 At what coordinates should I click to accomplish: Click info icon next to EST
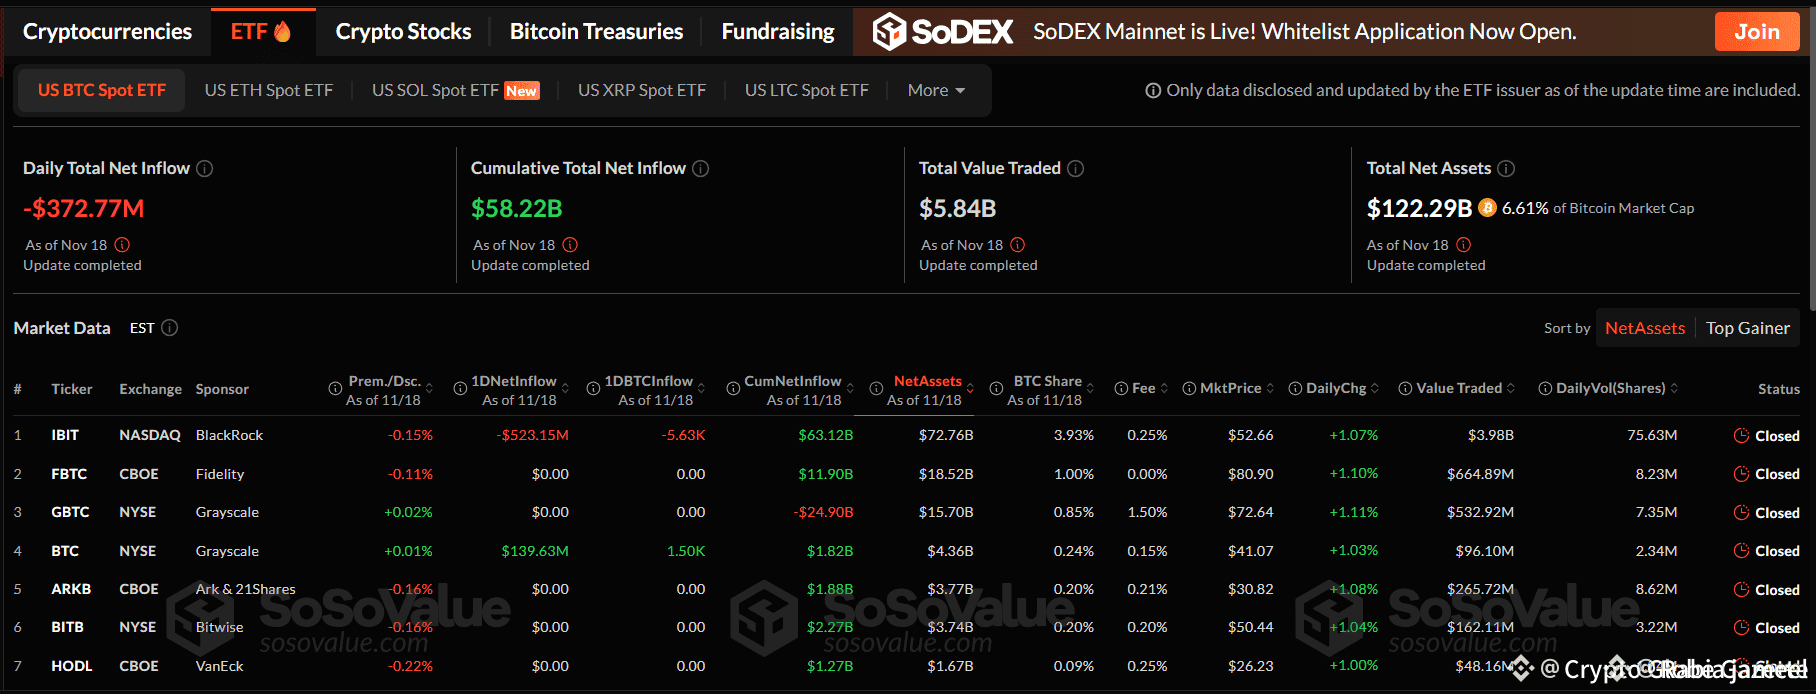[x=170, y=328]
